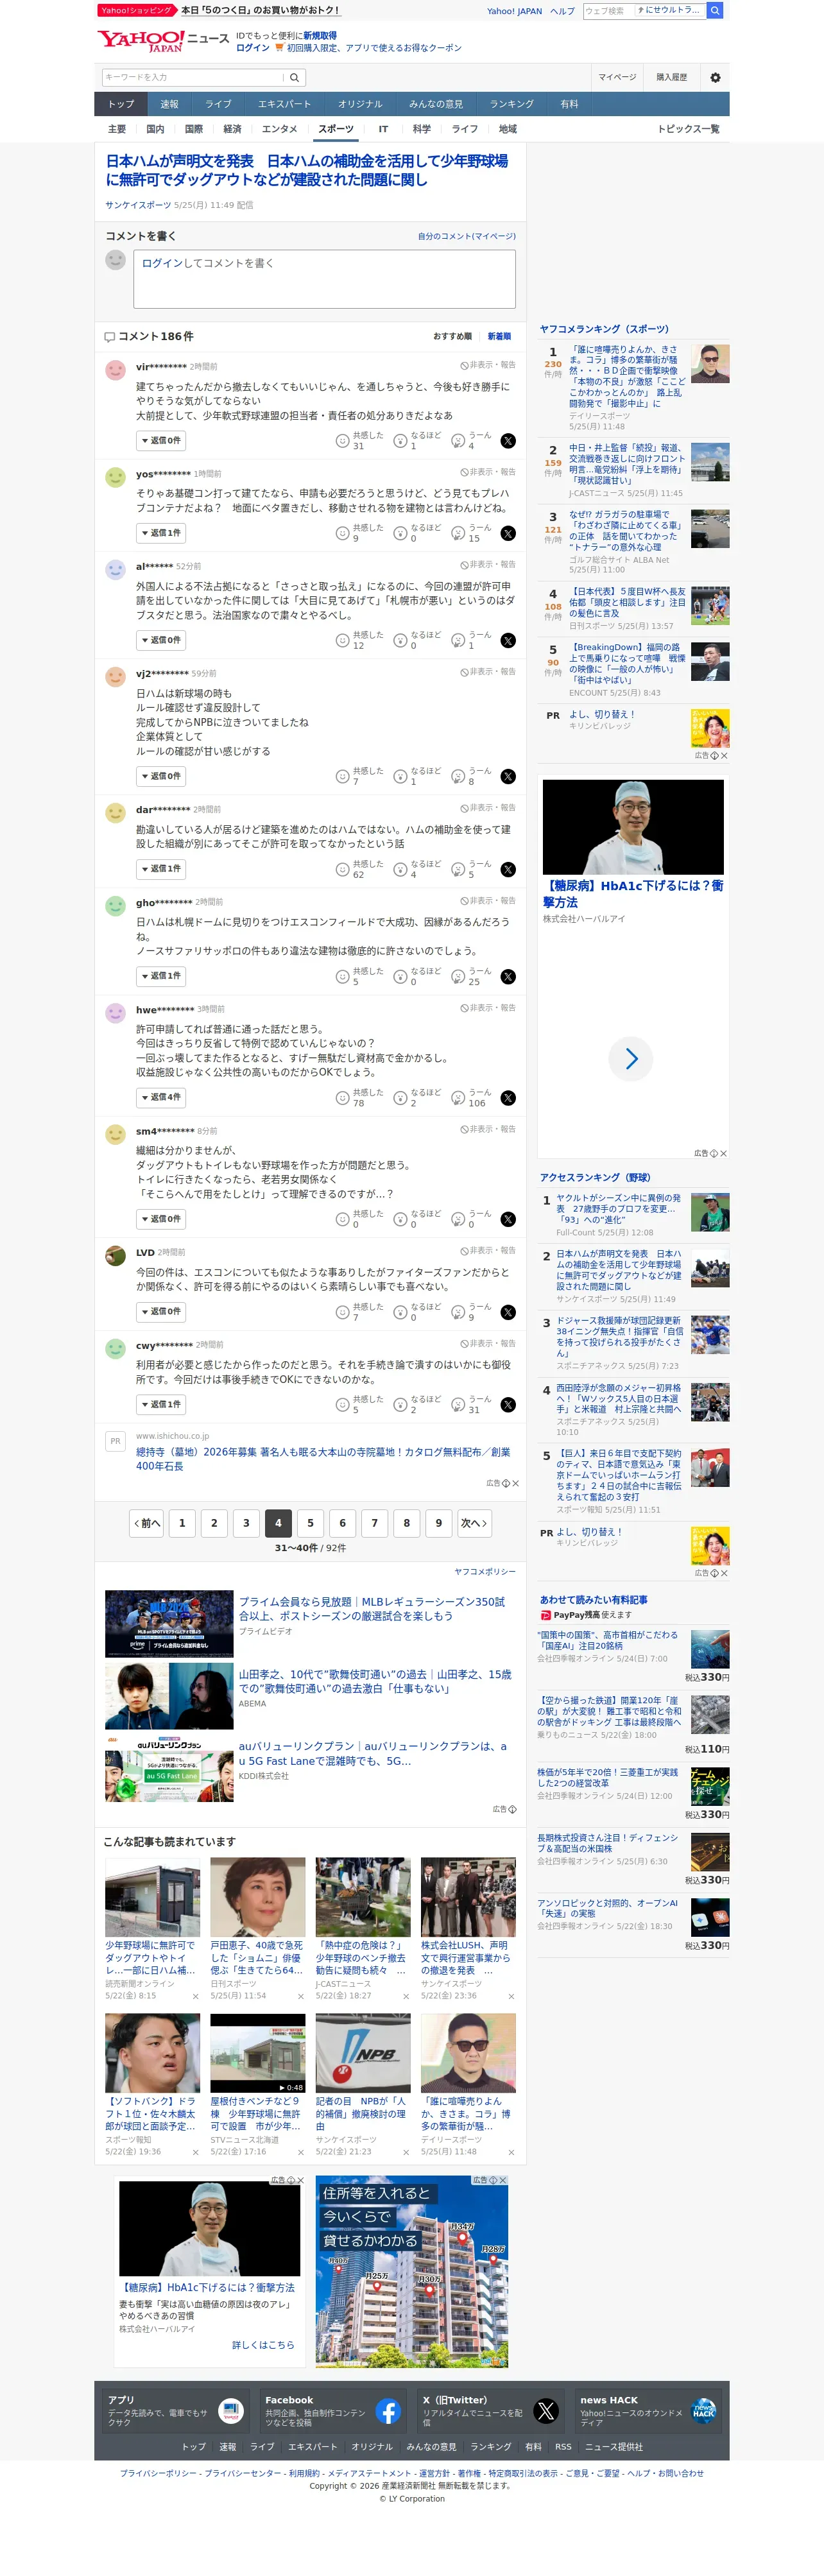This screenshot has height=2576, width=824.
Task: Click the 次へ pagination button
Action: [x=474, y=1524]
